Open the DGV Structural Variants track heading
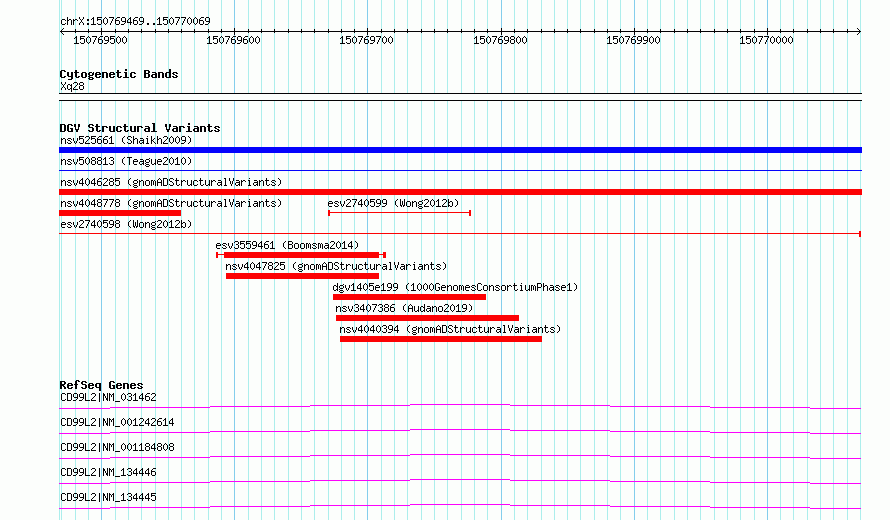The image size is (890, 520). 140,128
